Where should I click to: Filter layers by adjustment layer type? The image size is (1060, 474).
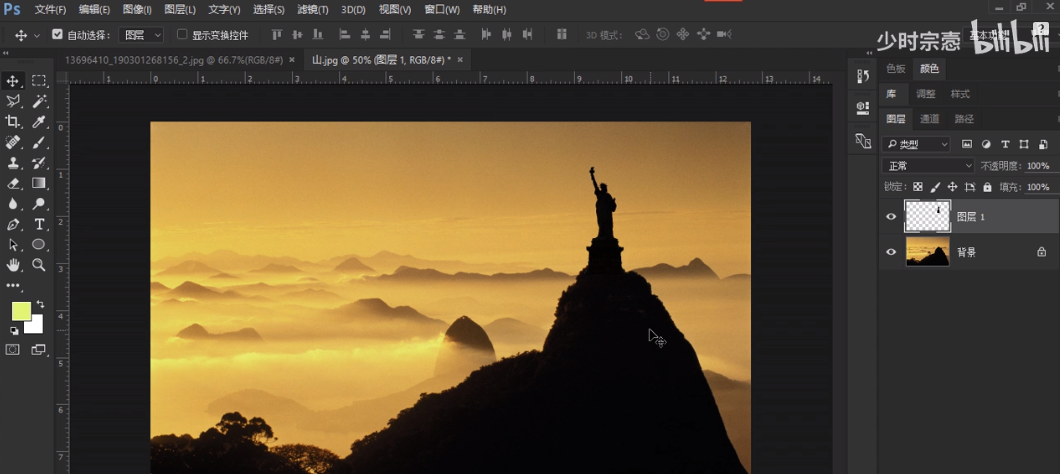point(986,144)
